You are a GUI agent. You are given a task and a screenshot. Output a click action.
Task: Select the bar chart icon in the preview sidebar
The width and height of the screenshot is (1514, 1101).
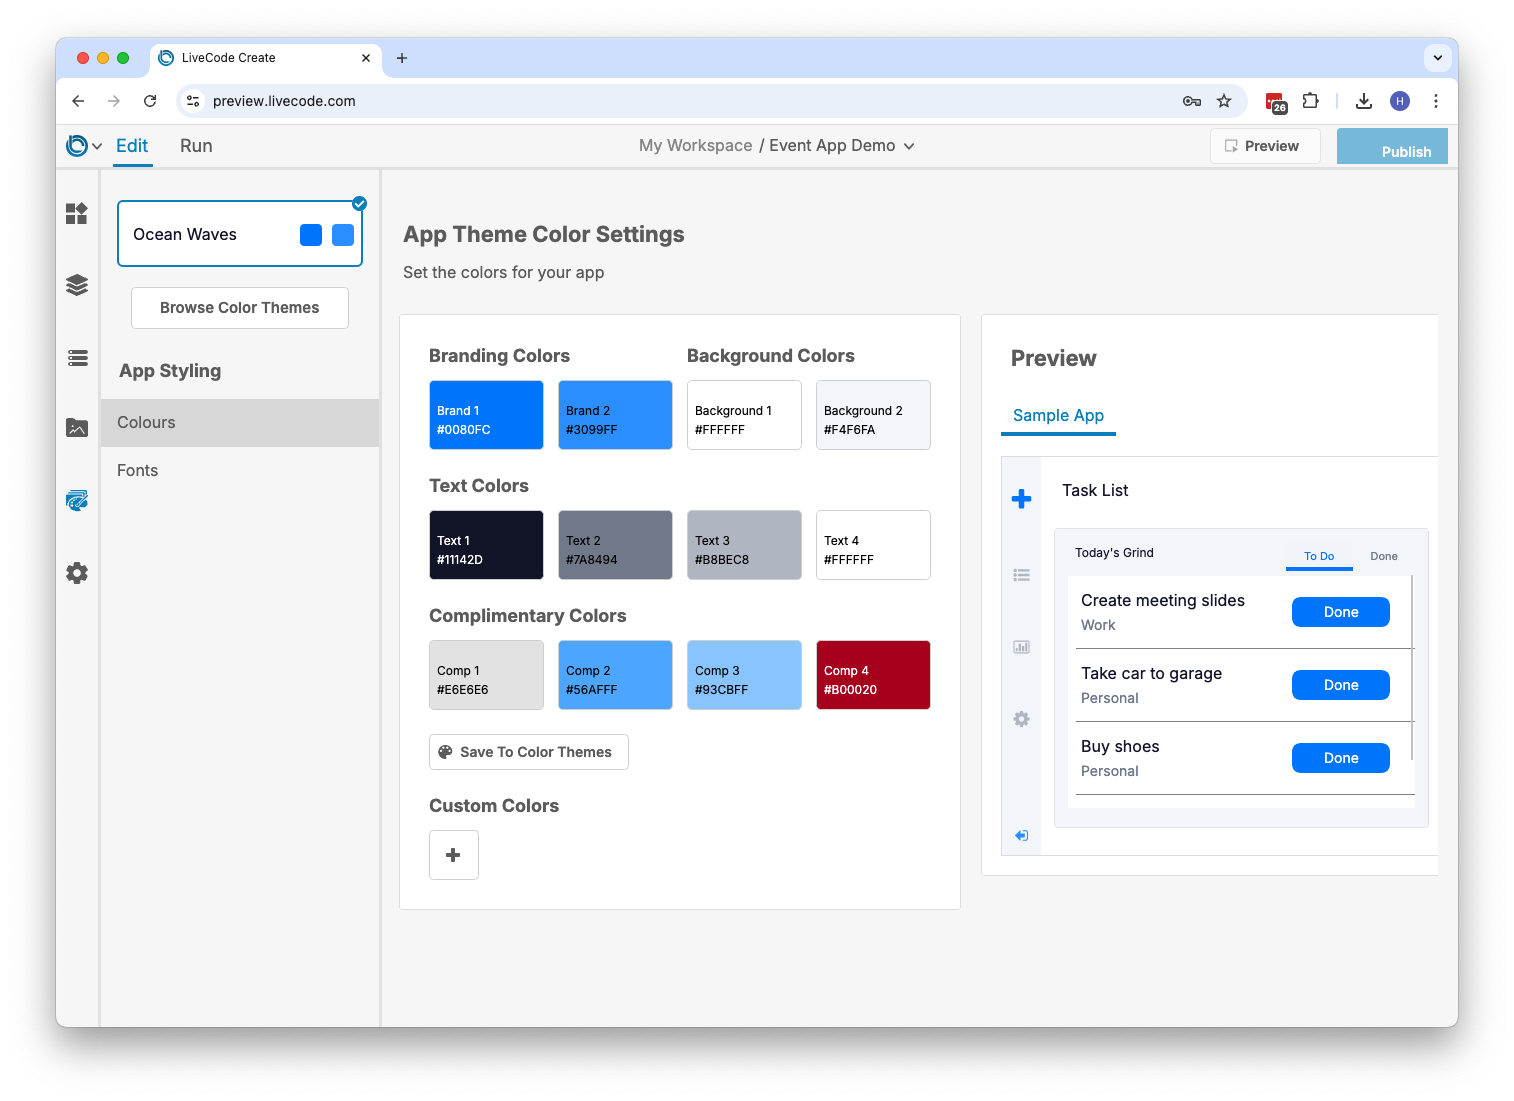coord(1021,647)
